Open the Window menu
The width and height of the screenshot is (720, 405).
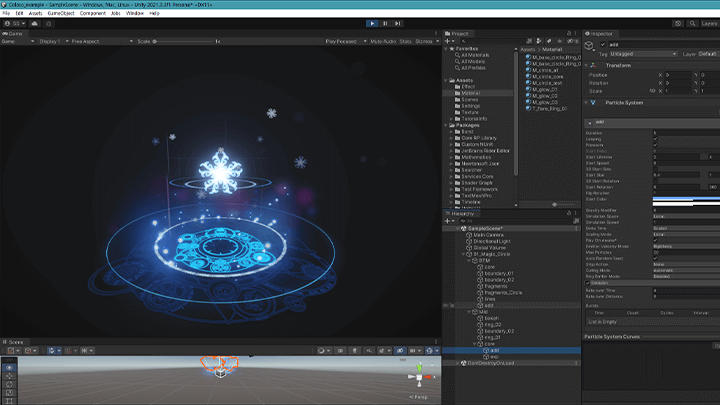click(135, 13)
